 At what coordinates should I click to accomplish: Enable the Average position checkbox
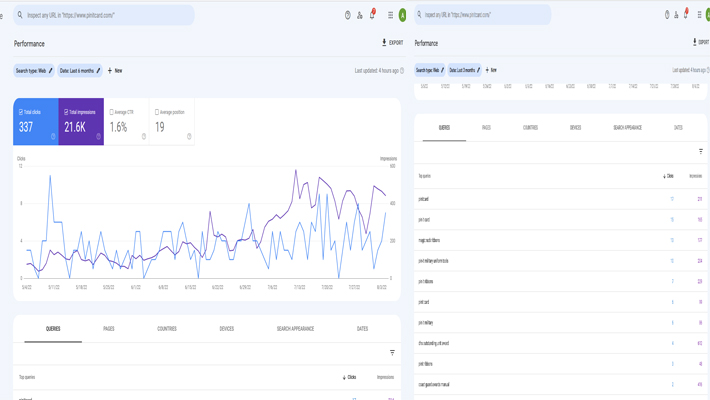point(157,112)
